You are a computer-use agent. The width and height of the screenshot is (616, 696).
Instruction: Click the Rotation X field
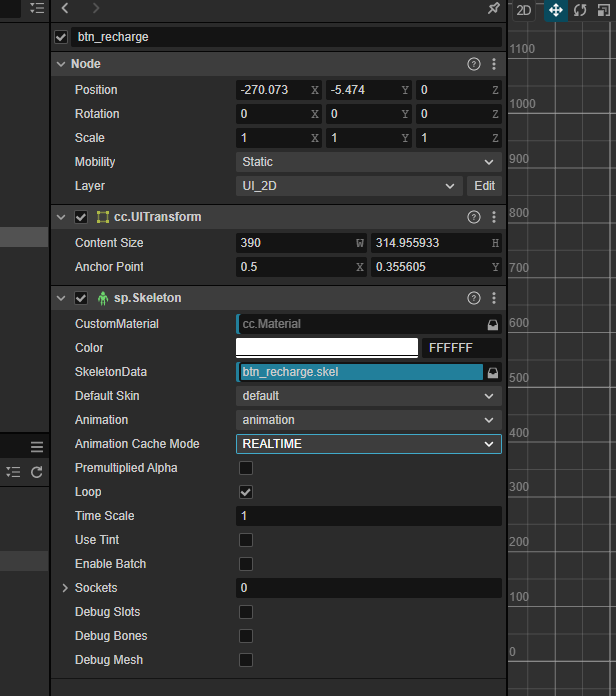click(x=279, y=114)
